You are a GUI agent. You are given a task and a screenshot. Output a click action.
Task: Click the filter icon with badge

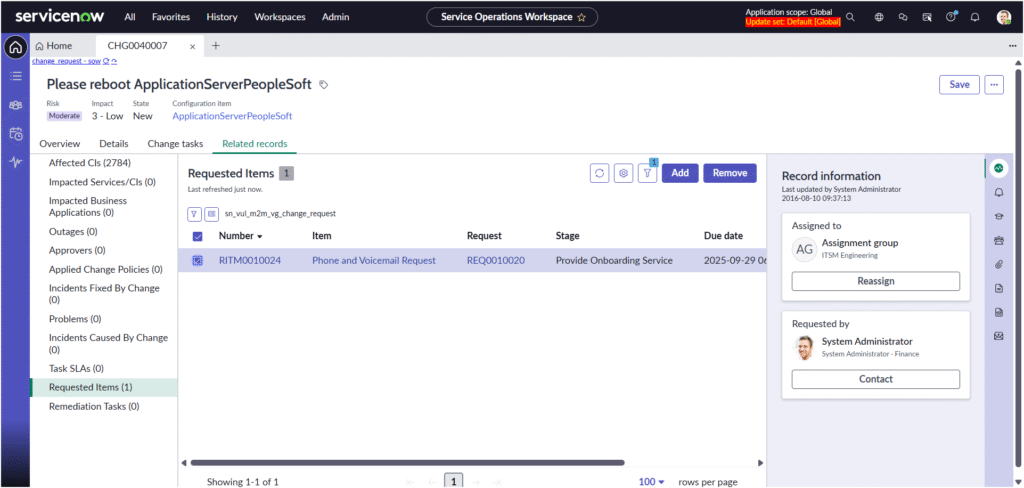[x=647, y=173]
